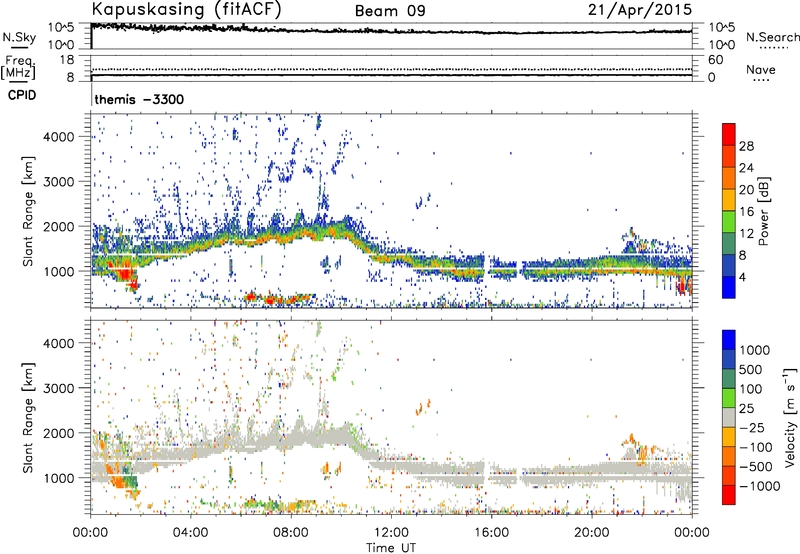Click the 16 value on Power colorbar
Screen dimensions: 800x554
click(746, 212)
